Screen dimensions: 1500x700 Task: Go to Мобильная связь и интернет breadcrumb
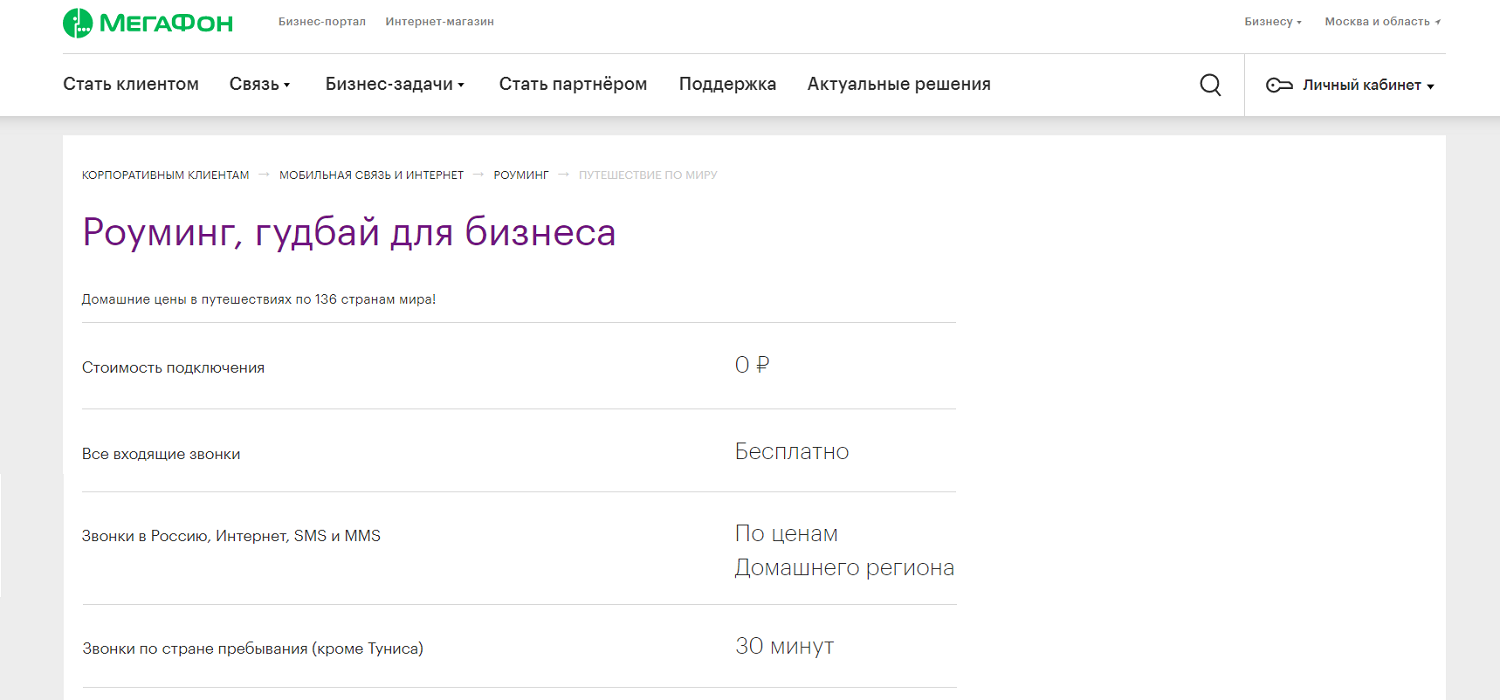tap(371, 175)
